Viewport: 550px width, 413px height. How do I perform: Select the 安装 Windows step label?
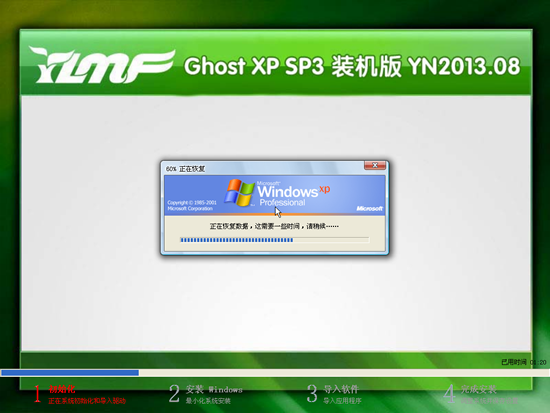214,389
